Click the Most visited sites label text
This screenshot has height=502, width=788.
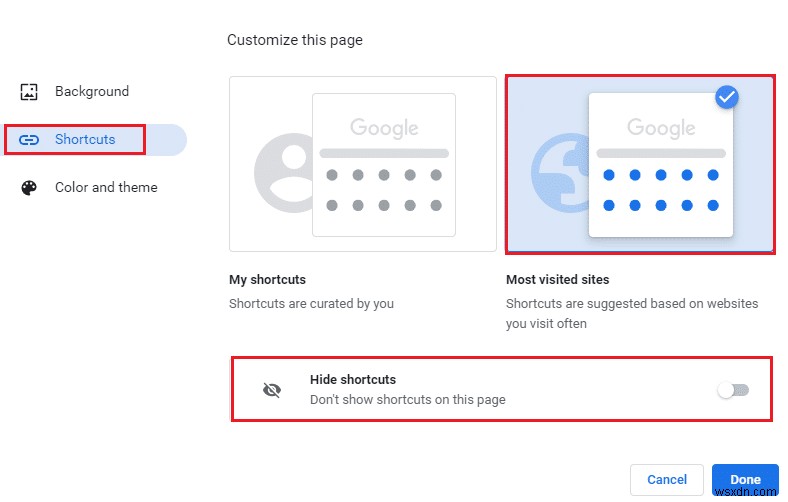pos(557,279)
